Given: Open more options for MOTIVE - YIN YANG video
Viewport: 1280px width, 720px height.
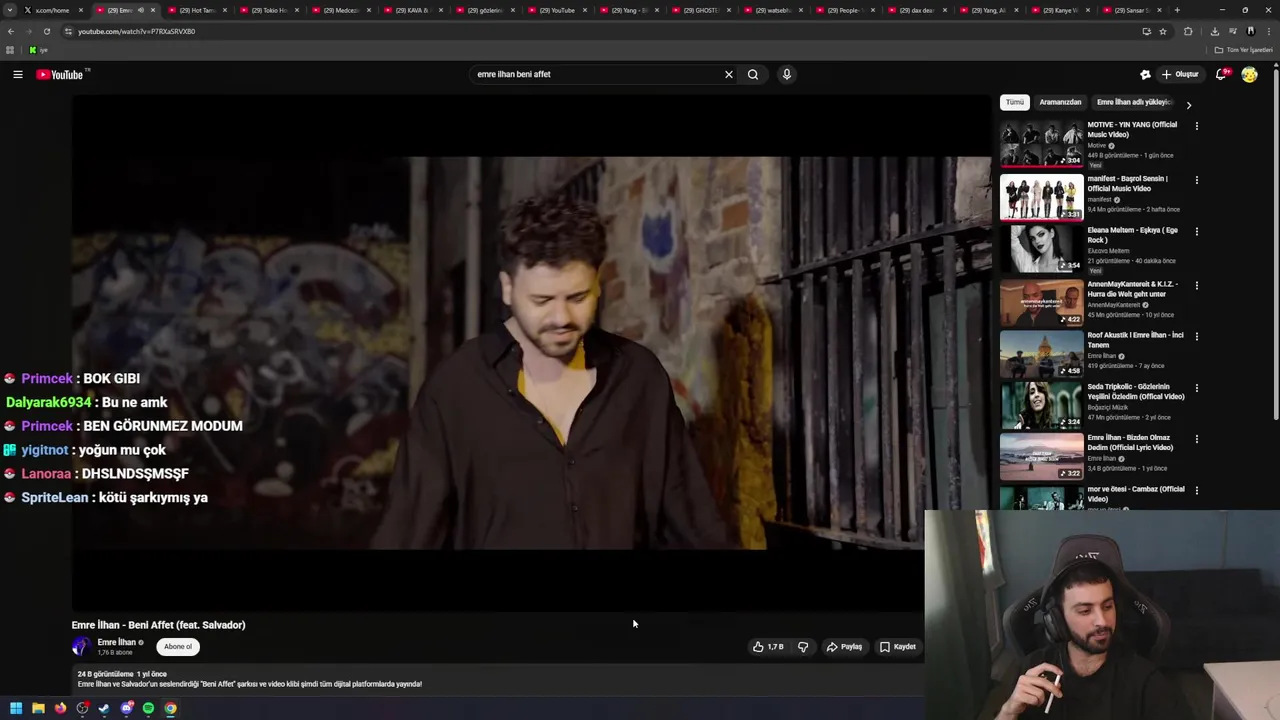Looking at the screenshot, I should click(x=1196, y=126).
